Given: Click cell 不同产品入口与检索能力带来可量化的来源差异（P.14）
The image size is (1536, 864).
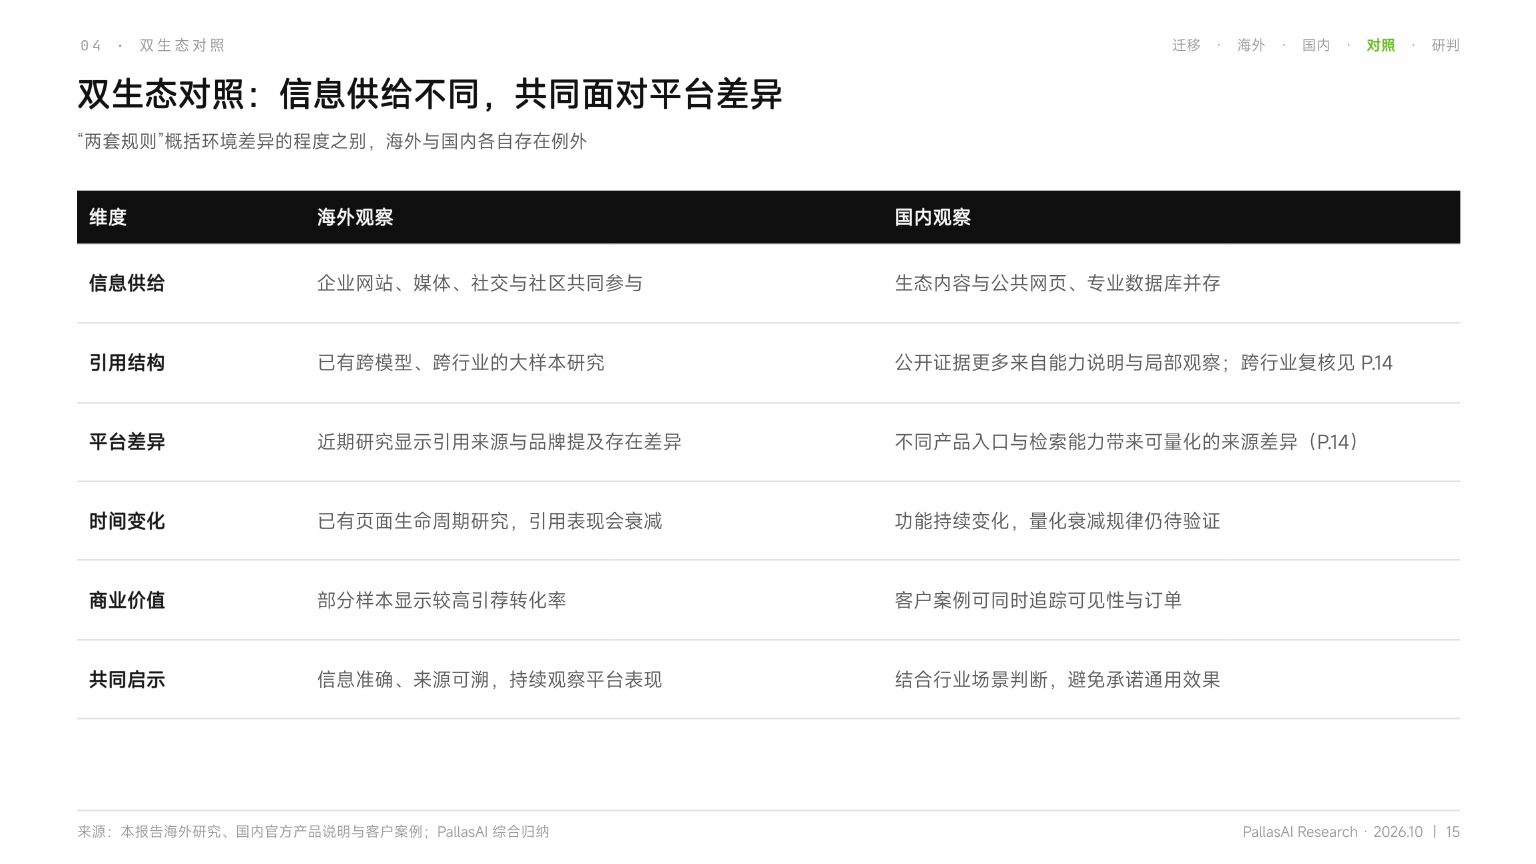Looking at the screenshot, I should click(x=1129, y=442).
